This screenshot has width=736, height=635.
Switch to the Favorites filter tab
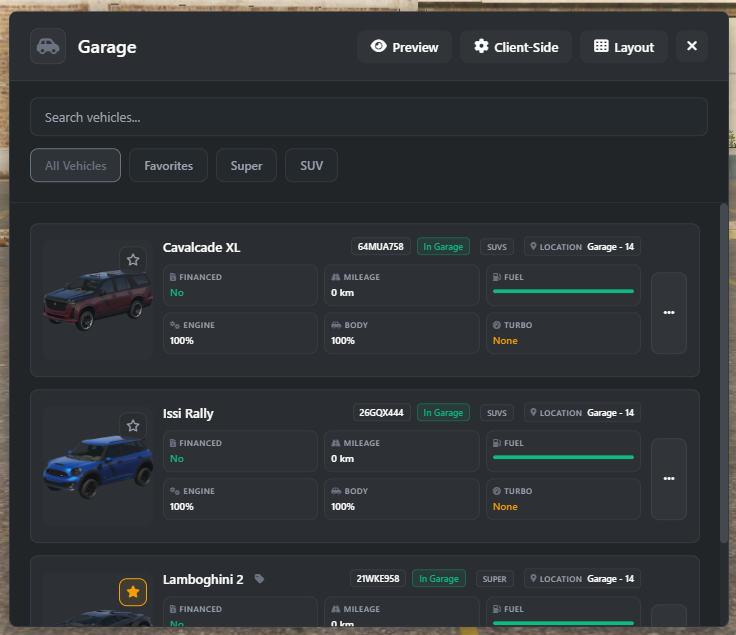168,166
